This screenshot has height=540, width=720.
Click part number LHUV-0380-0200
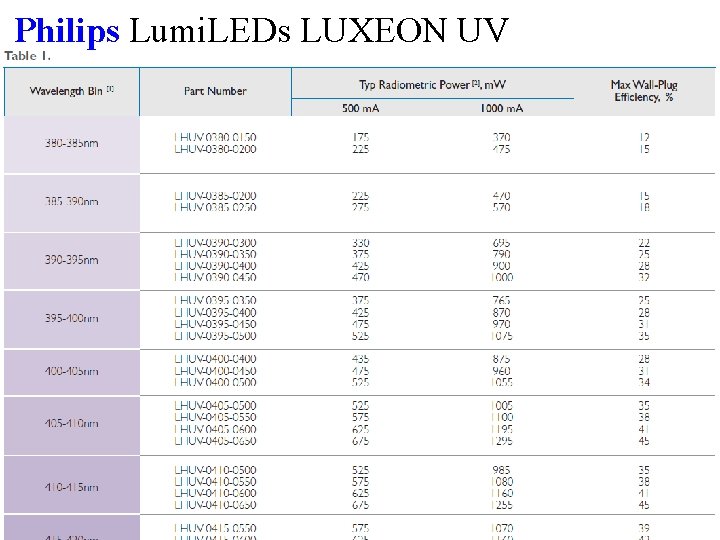215,149
